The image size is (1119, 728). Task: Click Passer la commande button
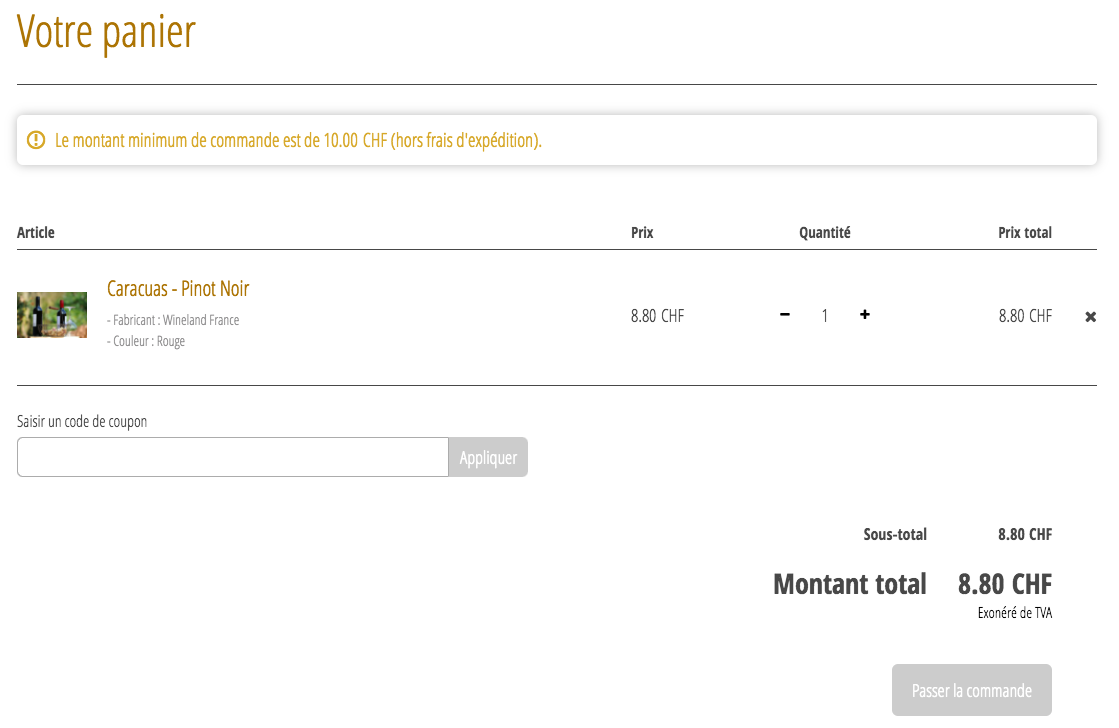coord(971,690)
